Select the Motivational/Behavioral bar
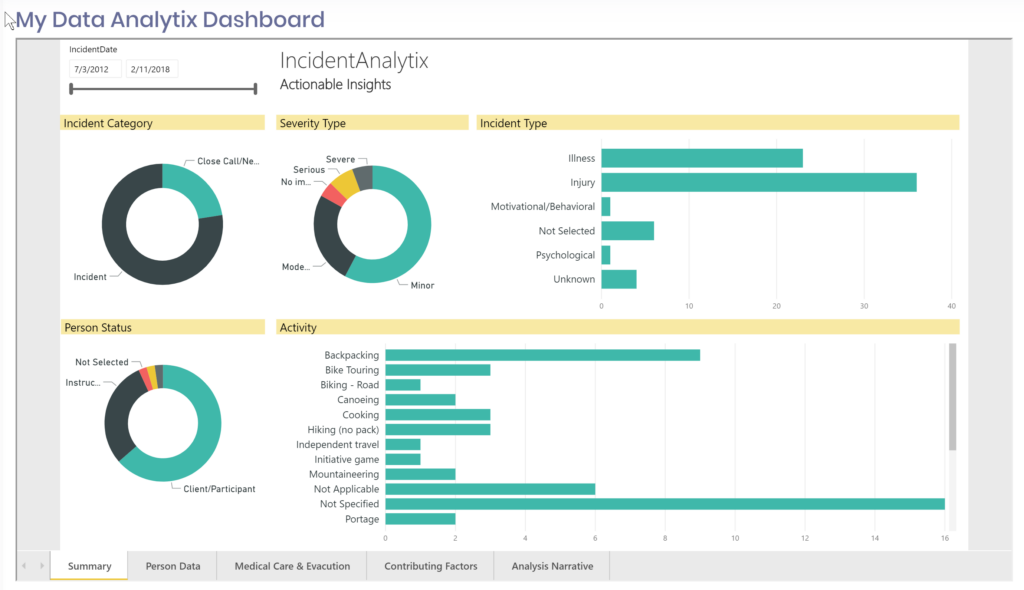This screenshot has width=1024, height=590. point(606,206)
